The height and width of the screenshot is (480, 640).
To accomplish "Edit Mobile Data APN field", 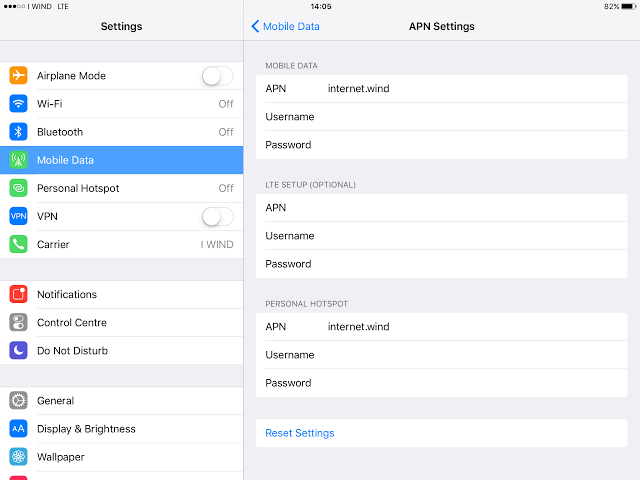I will click(460, 89).
